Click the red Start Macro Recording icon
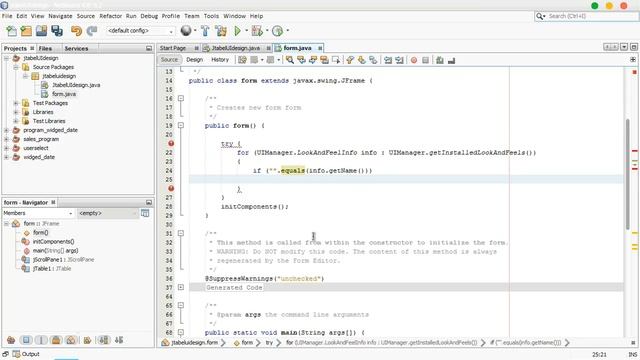640x360 pixels. (414, 60)
